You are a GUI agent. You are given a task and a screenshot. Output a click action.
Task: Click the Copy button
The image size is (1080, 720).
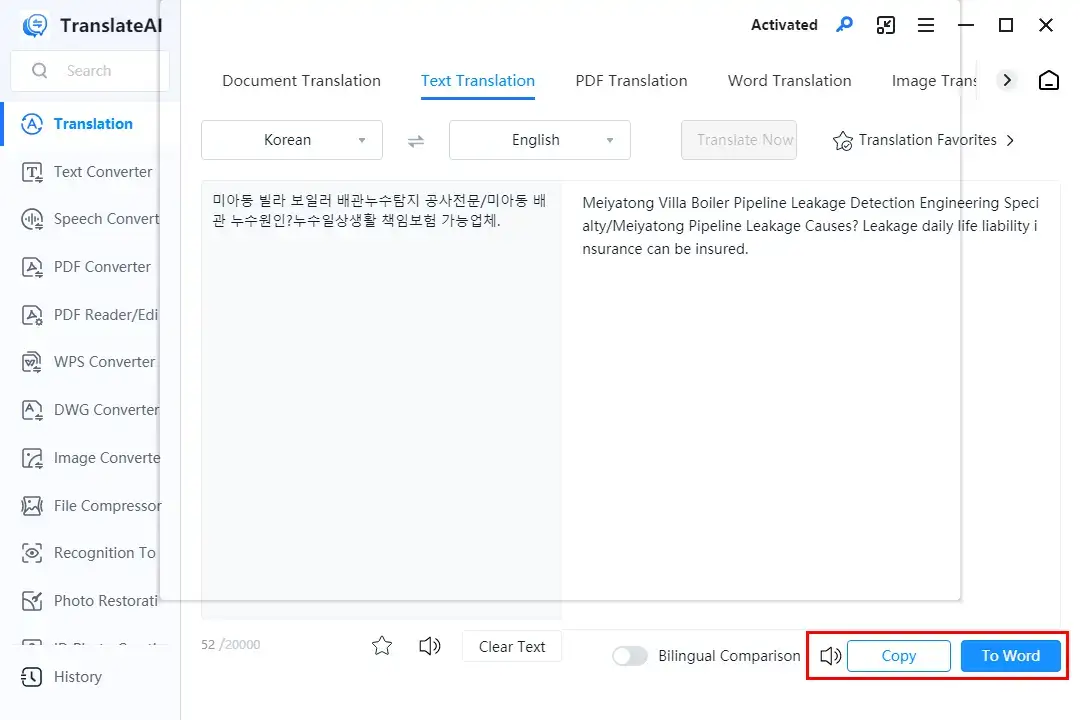pos(898,656)
